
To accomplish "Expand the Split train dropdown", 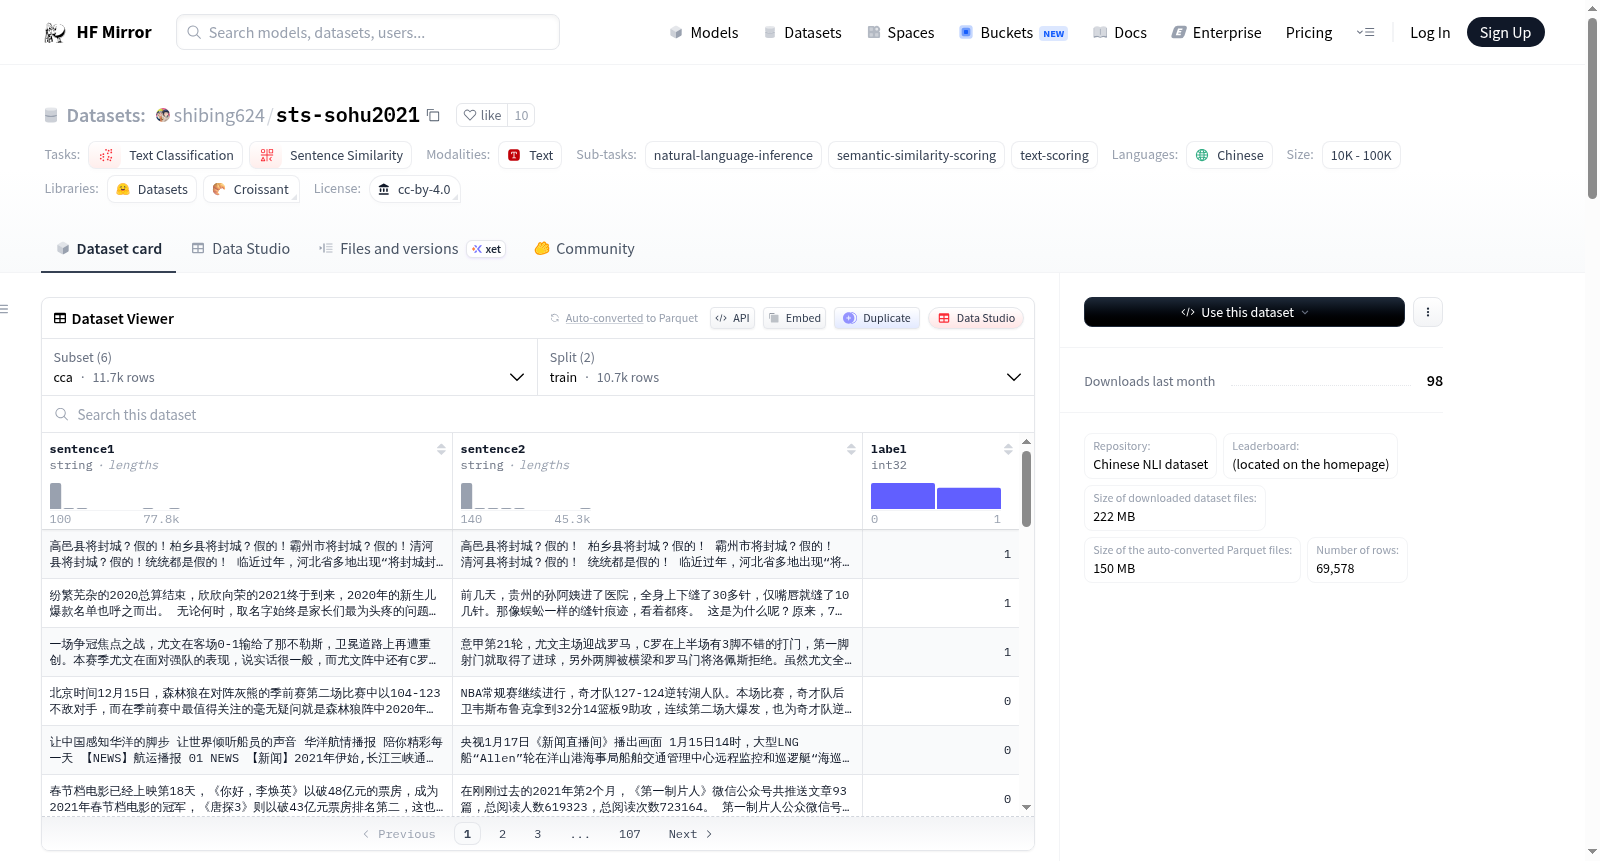I will (x=785, y=368).
